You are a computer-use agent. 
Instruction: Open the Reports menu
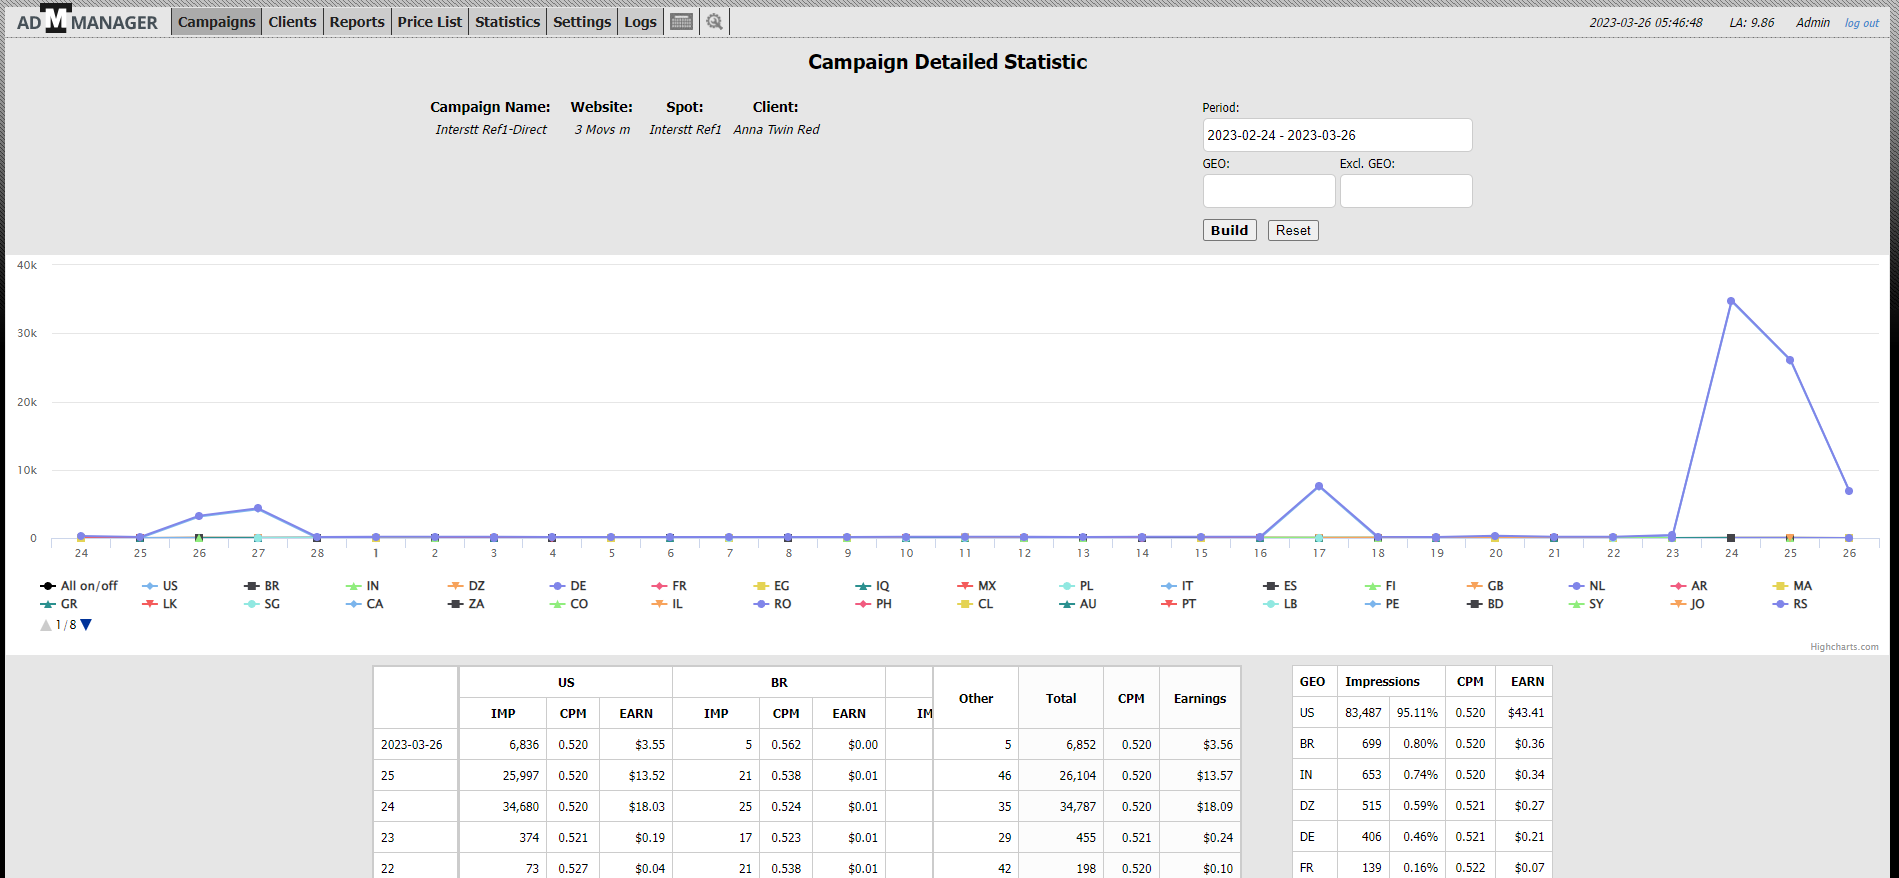tap(357, 22)
